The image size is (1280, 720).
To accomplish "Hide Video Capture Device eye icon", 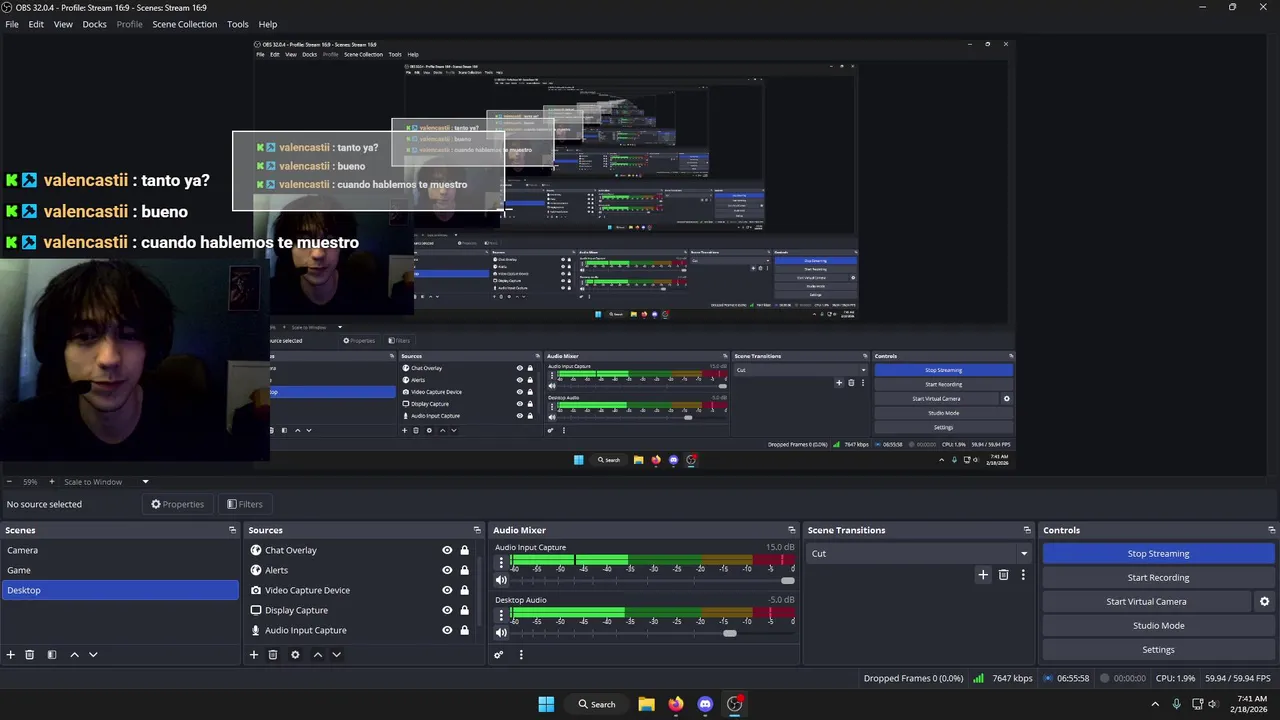I will [447, 590].
